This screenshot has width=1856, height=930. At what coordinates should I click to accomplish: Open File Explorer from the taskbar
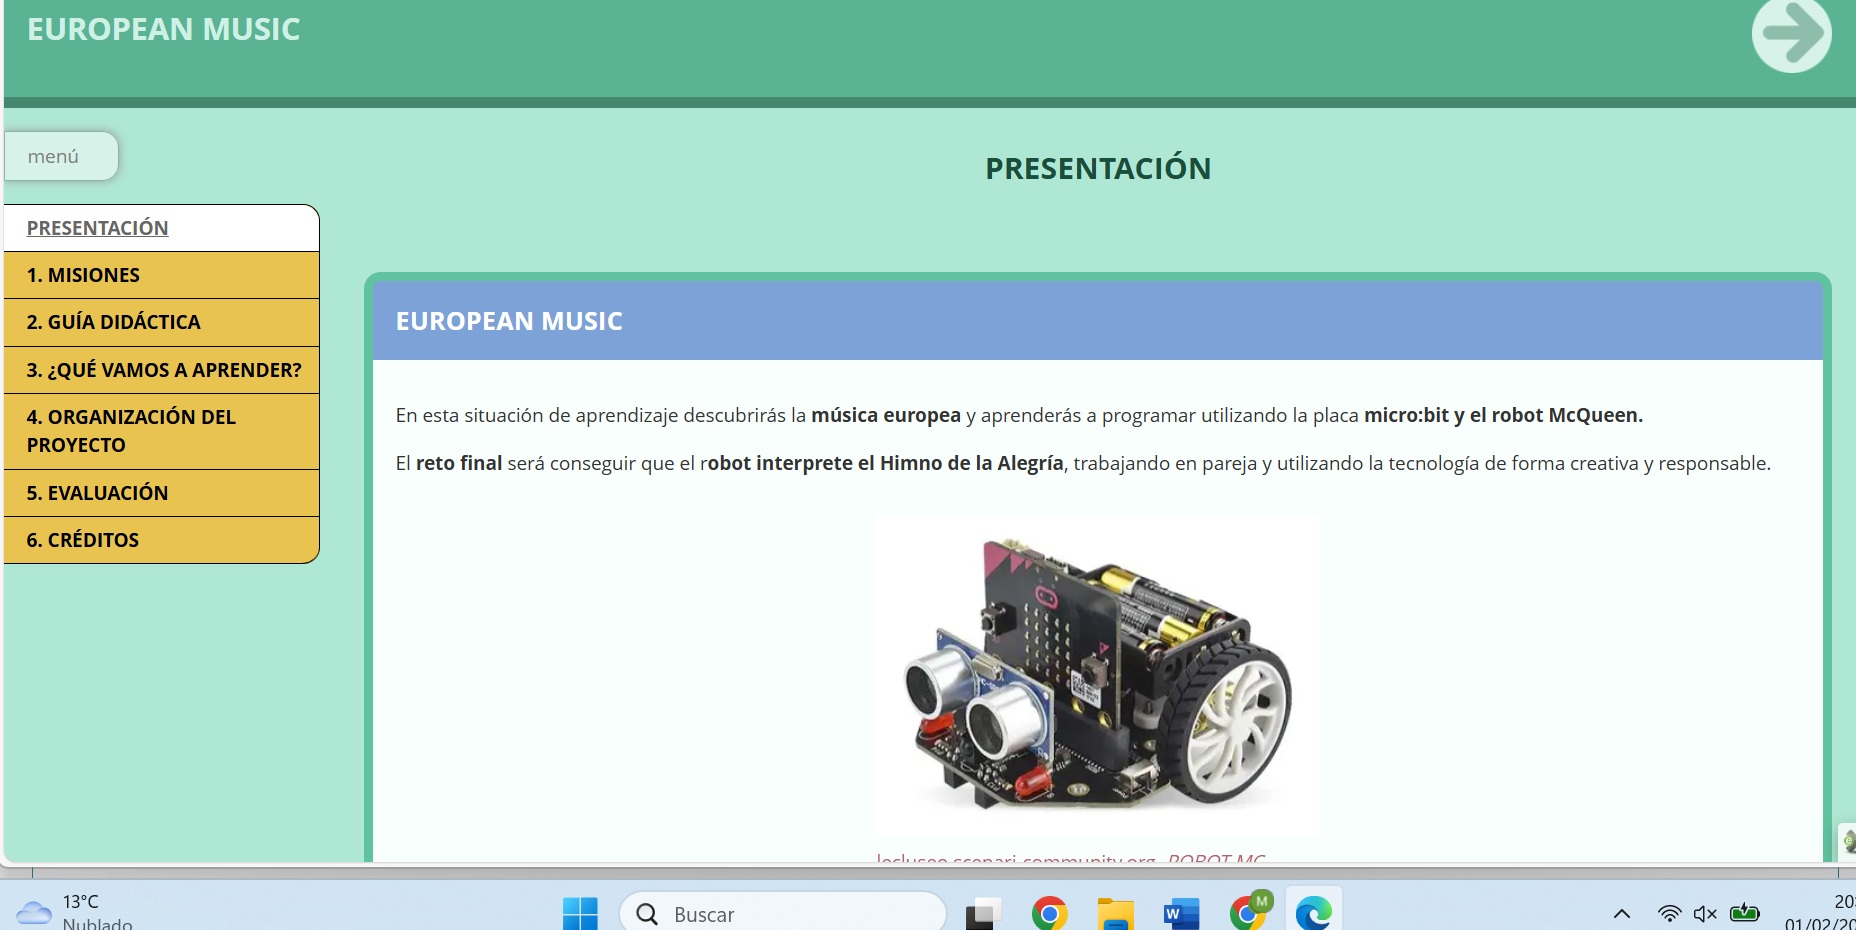tap(1115, 913)
